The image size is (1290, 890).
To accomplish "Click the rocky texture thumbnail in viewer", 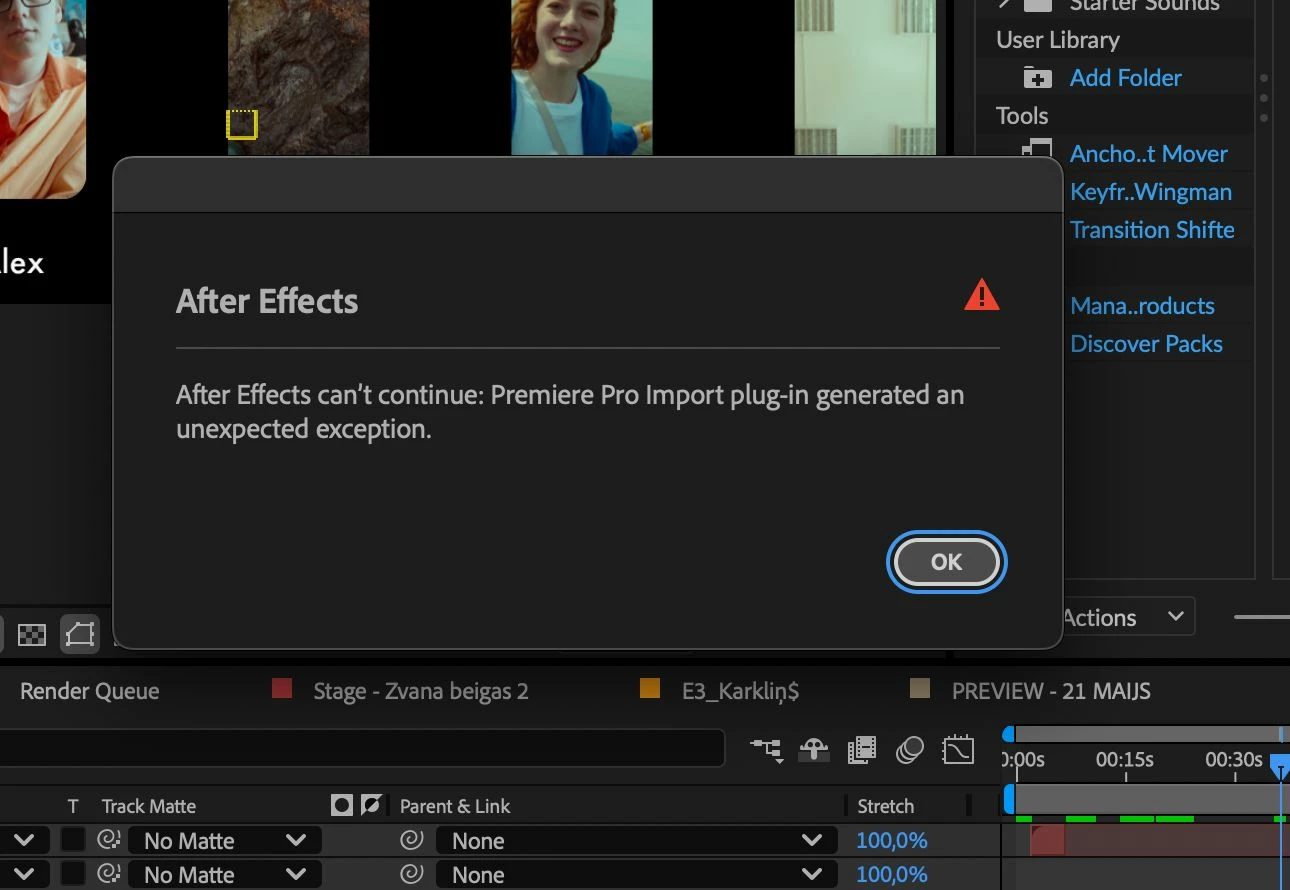I will 298,77.
